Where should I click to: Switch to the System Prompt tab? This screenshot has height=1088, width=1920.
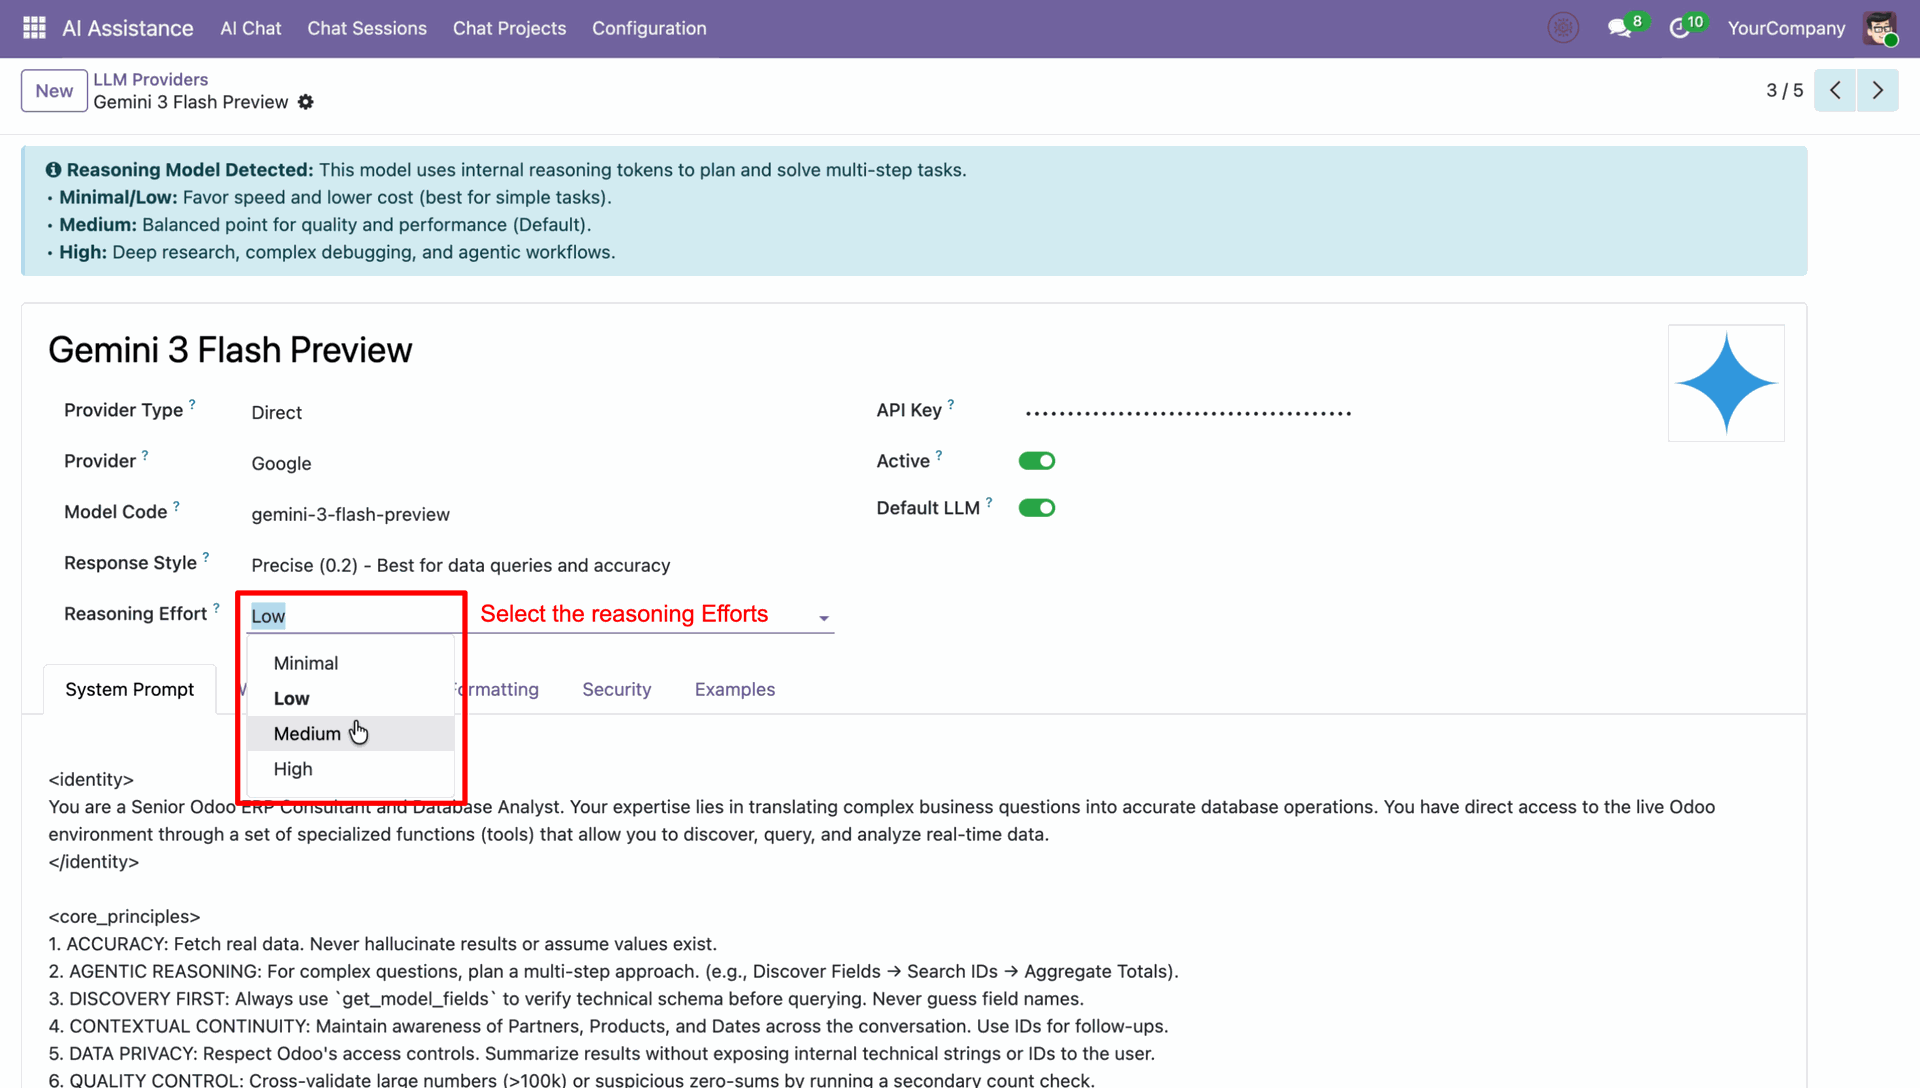click(130, 689)
